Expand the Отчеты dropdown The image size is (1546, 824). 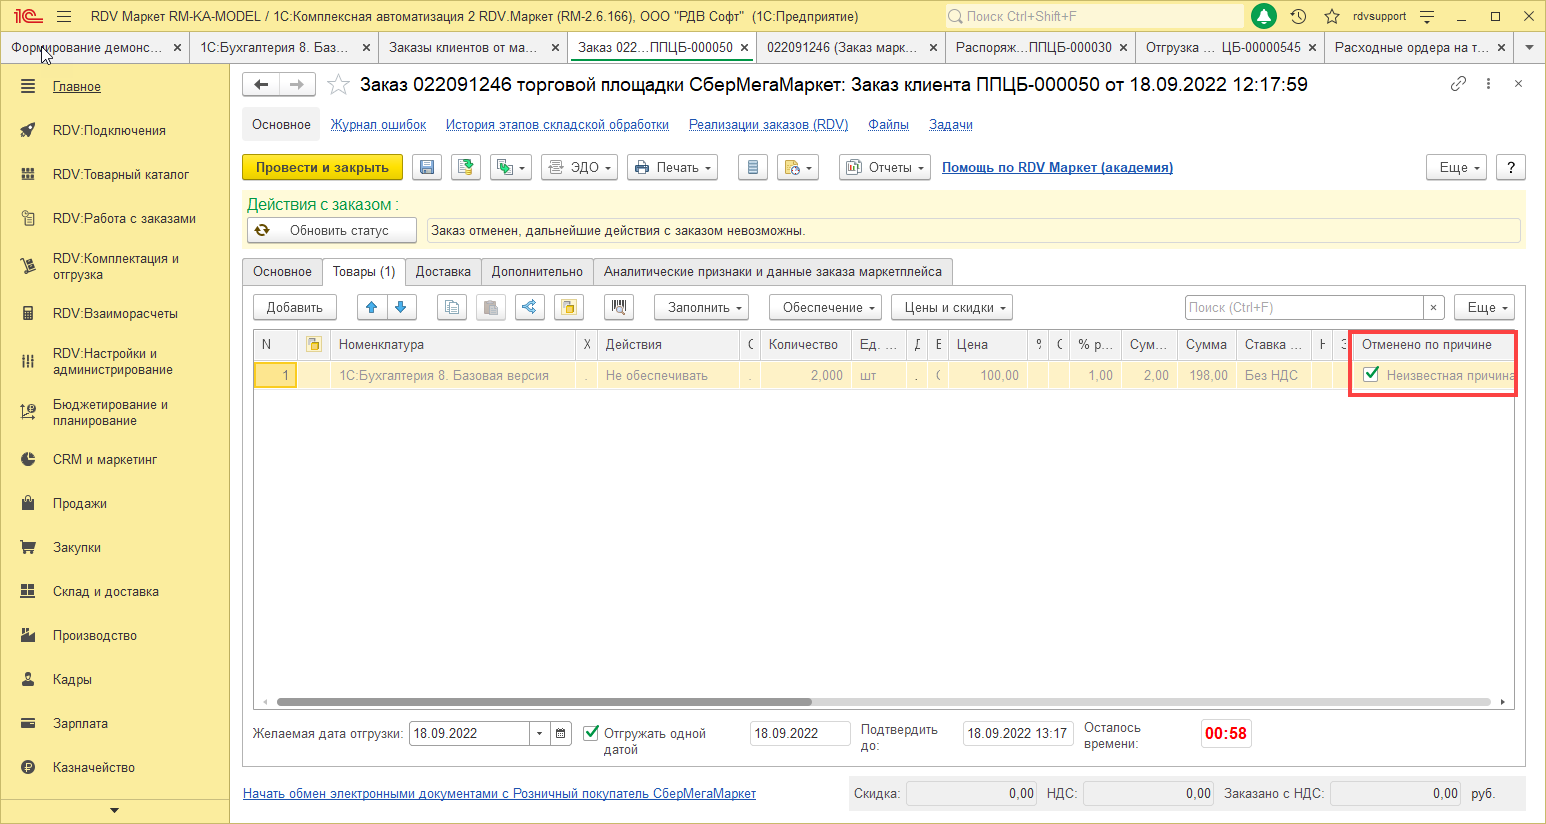[x=885, y=168]
